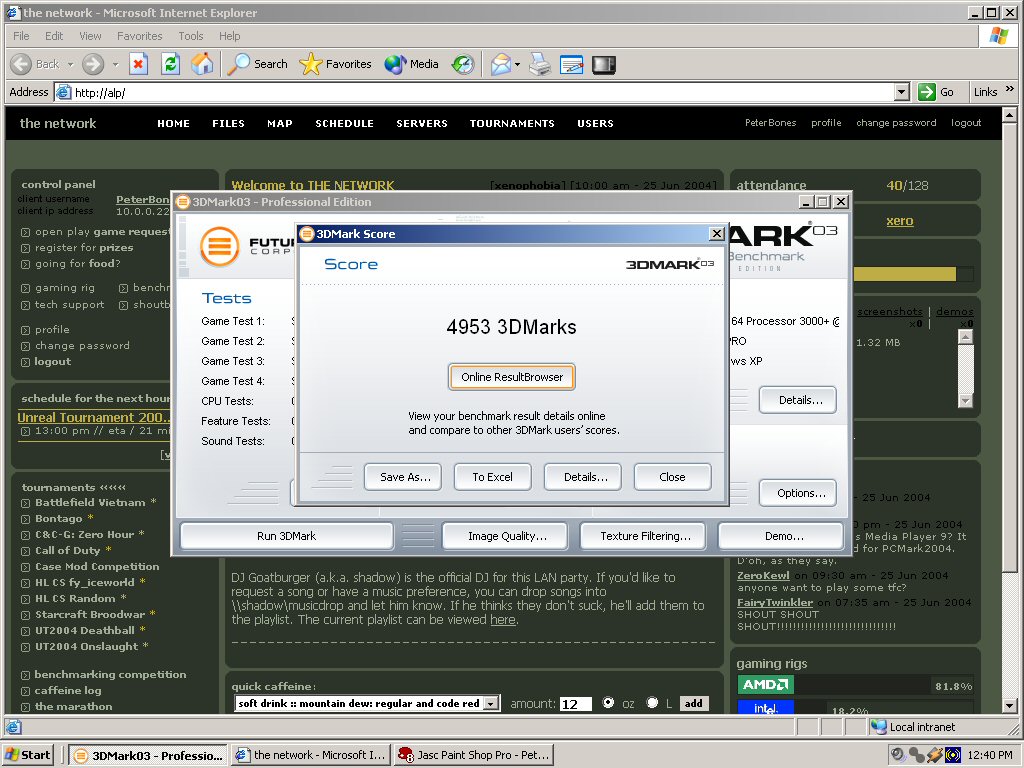Click the yellow attendance progress bar
Image resolution: width=1024 pixels, height=768 pixels.
tap(905, 274)
